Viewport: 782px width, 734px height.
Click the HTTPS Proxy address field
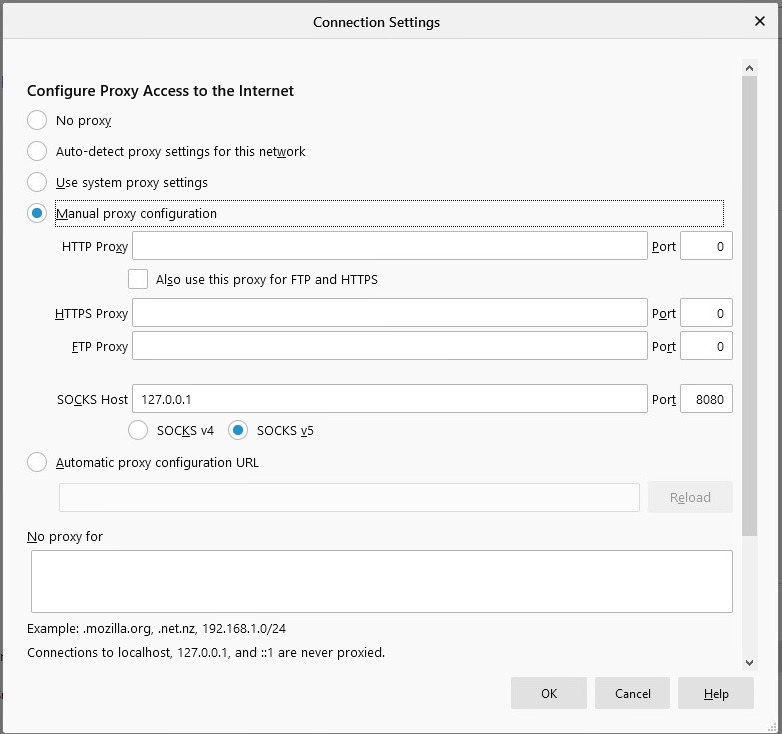point(390,313)
